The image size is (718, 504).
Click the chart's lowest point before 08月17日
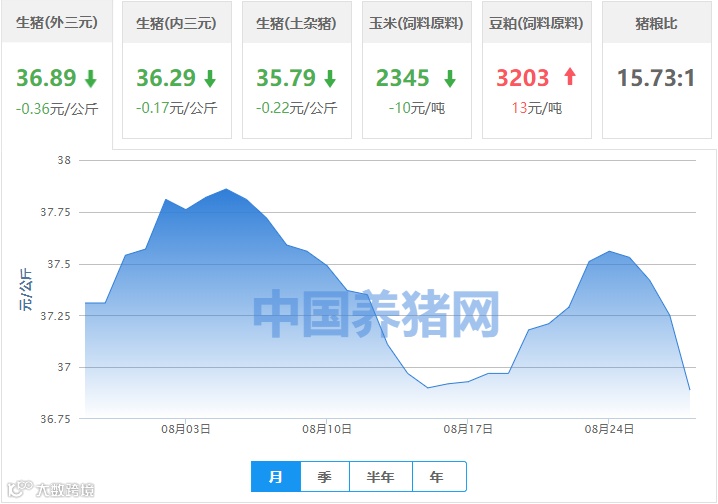[x=428, y=388]
